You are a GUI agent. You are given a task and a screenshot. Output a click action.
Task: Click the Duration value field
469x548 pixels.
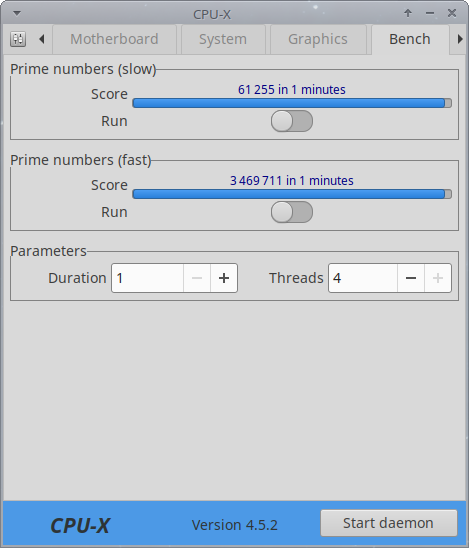(147, 278)
